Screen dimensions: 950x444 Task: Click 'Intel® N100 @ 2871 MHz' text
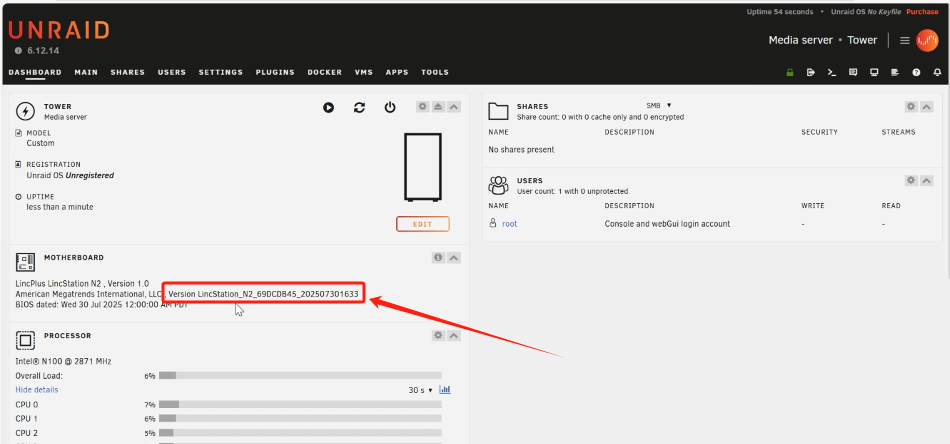click(x=63, y=361)
